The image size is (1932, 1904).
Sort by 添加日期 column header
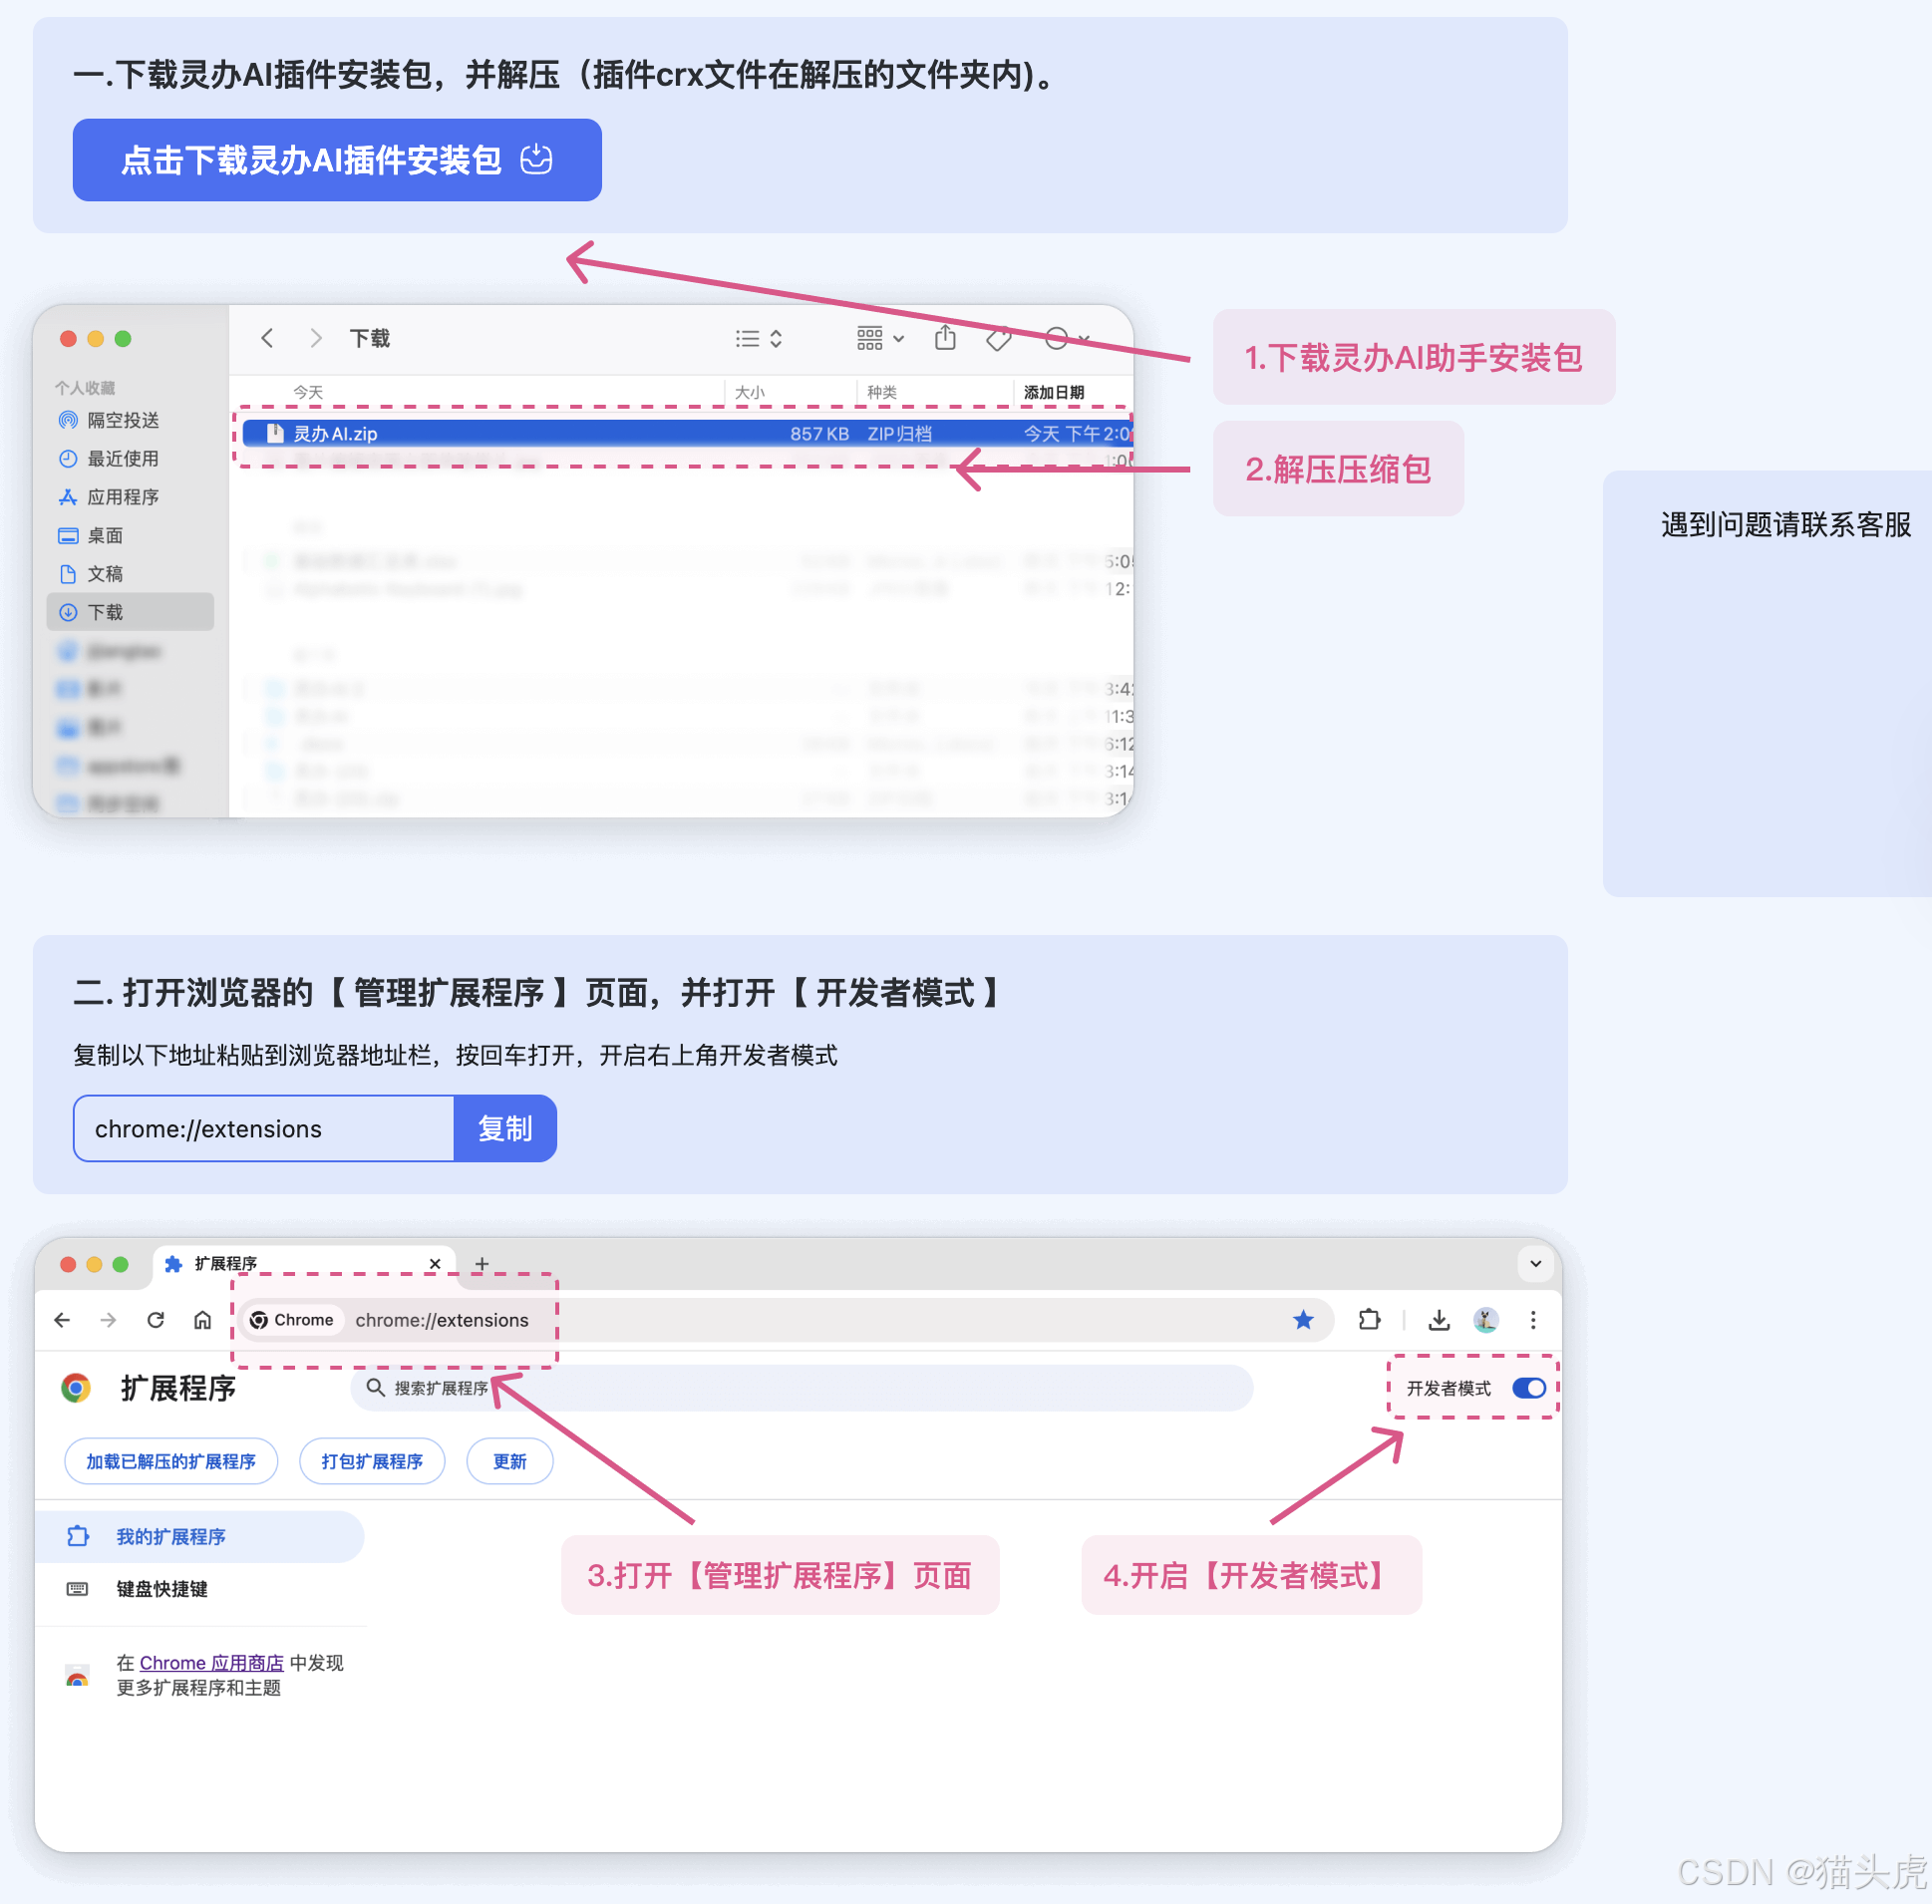pos(1054,392)
